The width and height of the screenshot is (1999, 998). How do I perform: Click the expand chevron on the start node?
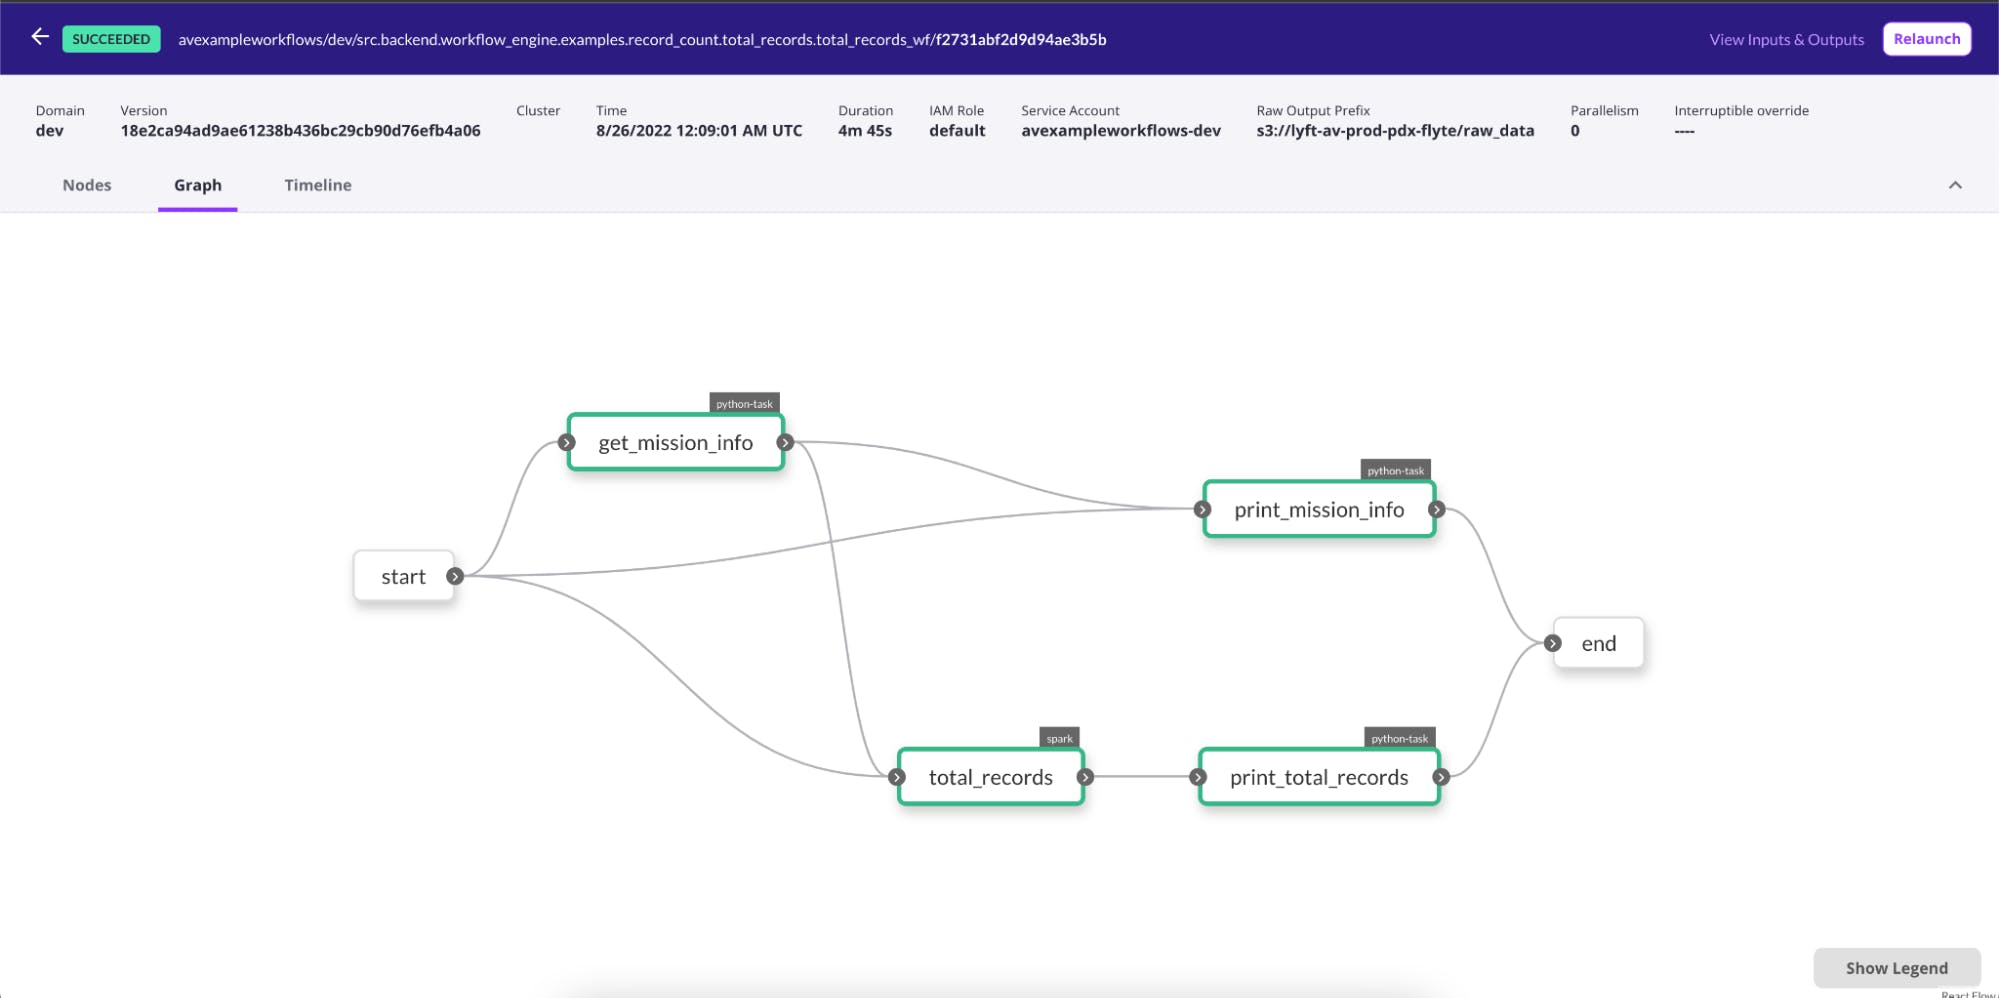pos(456,576)
